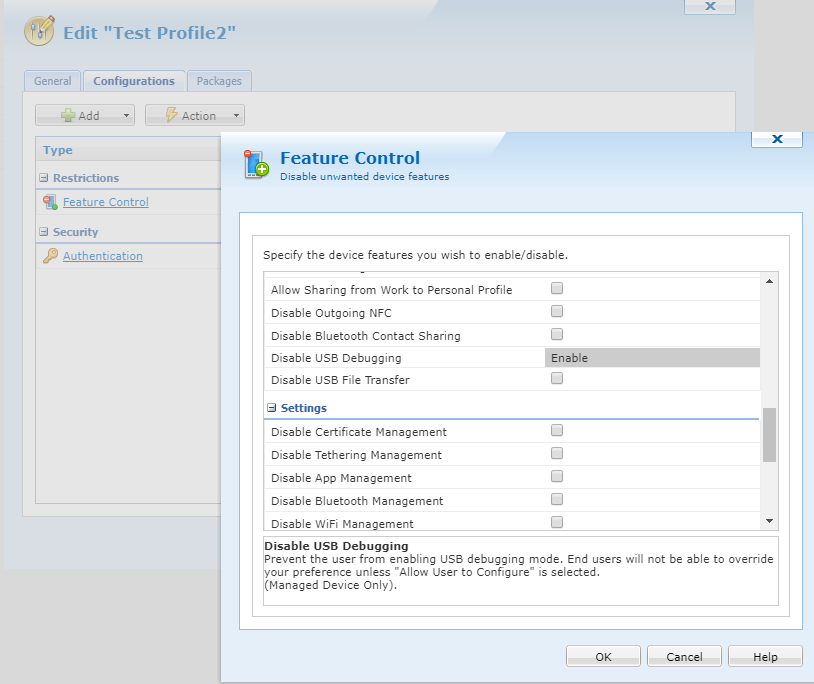The width and height of the screenshot is (814, 684).
Task: Open the Add dropdown arrow
Action: point(126,116)
